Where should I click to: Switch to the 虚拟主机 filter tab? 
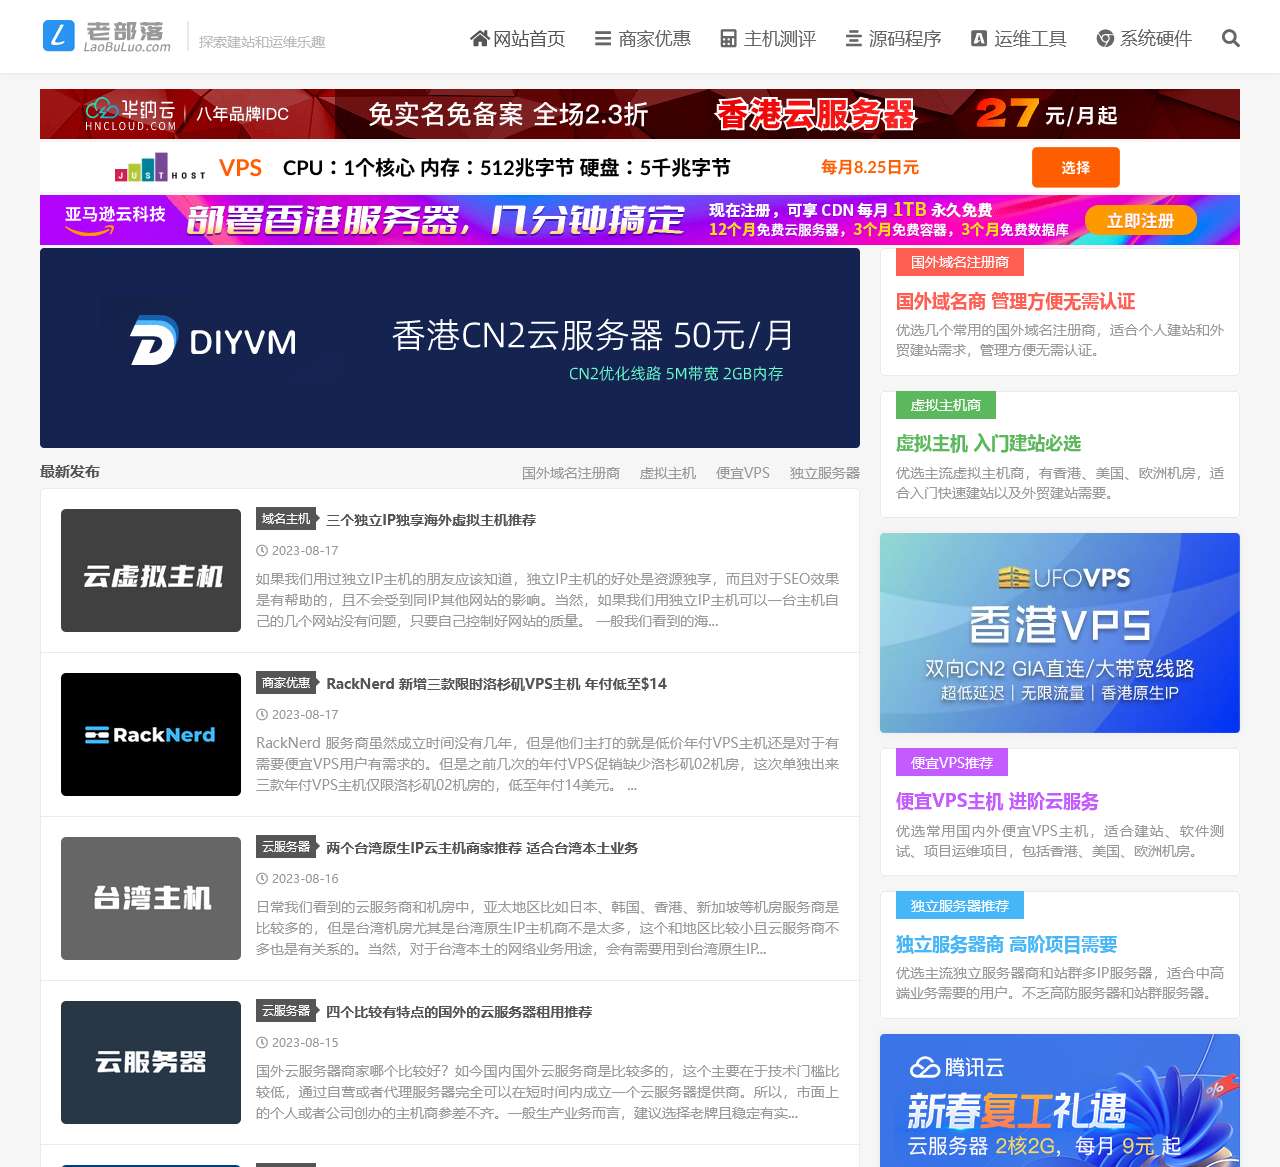pos(667,473)
